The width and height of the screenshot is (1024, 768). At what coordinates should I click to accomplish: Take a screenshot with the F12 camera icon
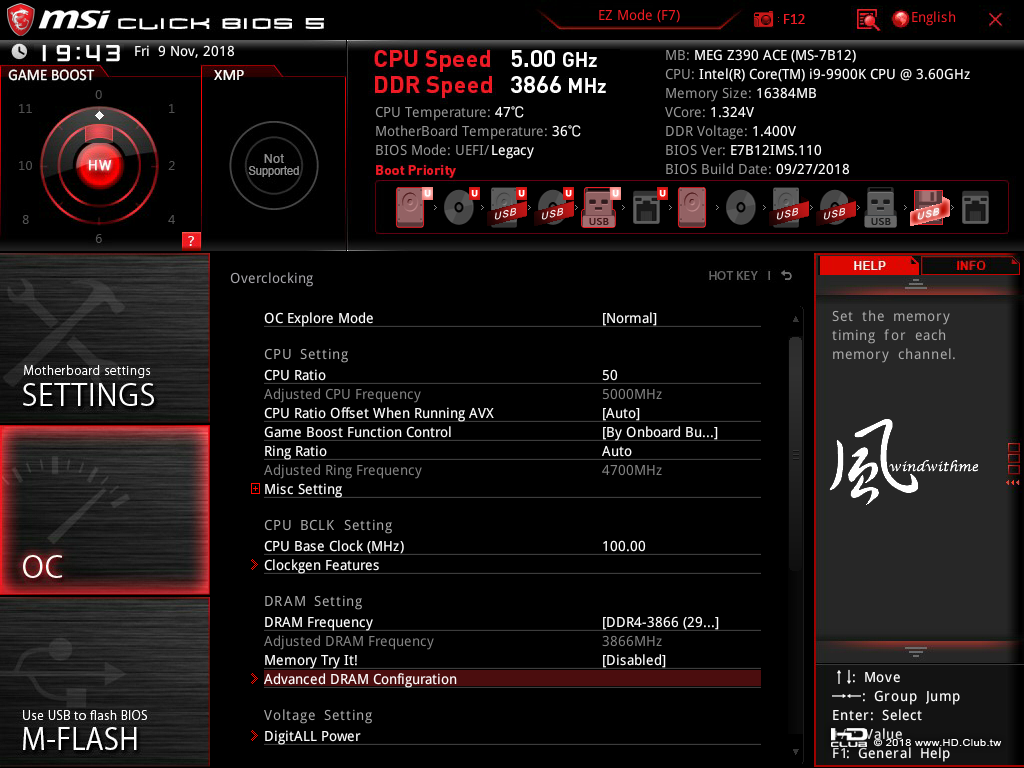[x=763, y=19]
